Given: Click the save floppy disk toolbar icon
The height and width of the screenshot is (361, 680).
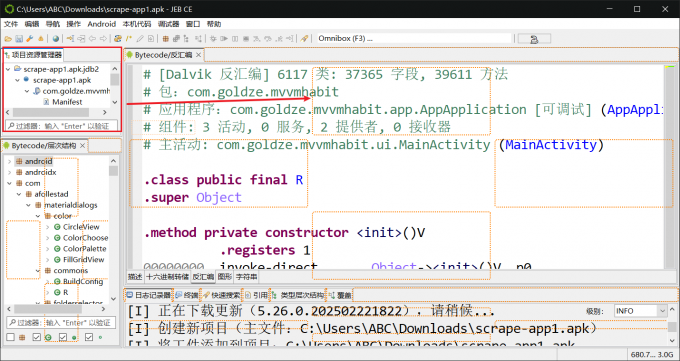Looking at the screenshot, I should [x=19, y=39].
